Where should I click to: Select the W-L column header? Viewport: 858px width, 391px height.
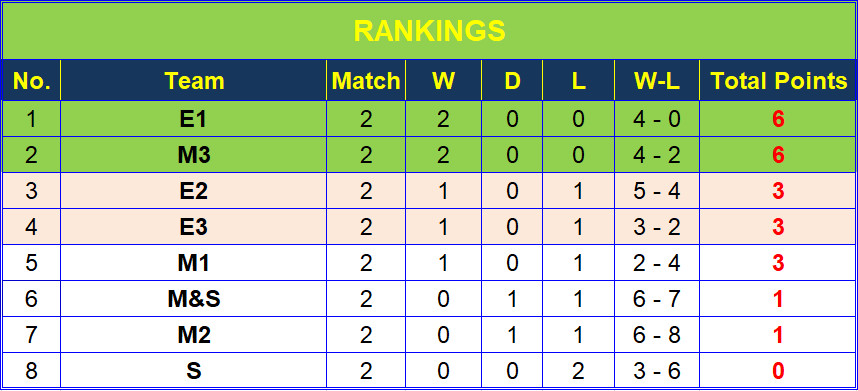[657, 80]
